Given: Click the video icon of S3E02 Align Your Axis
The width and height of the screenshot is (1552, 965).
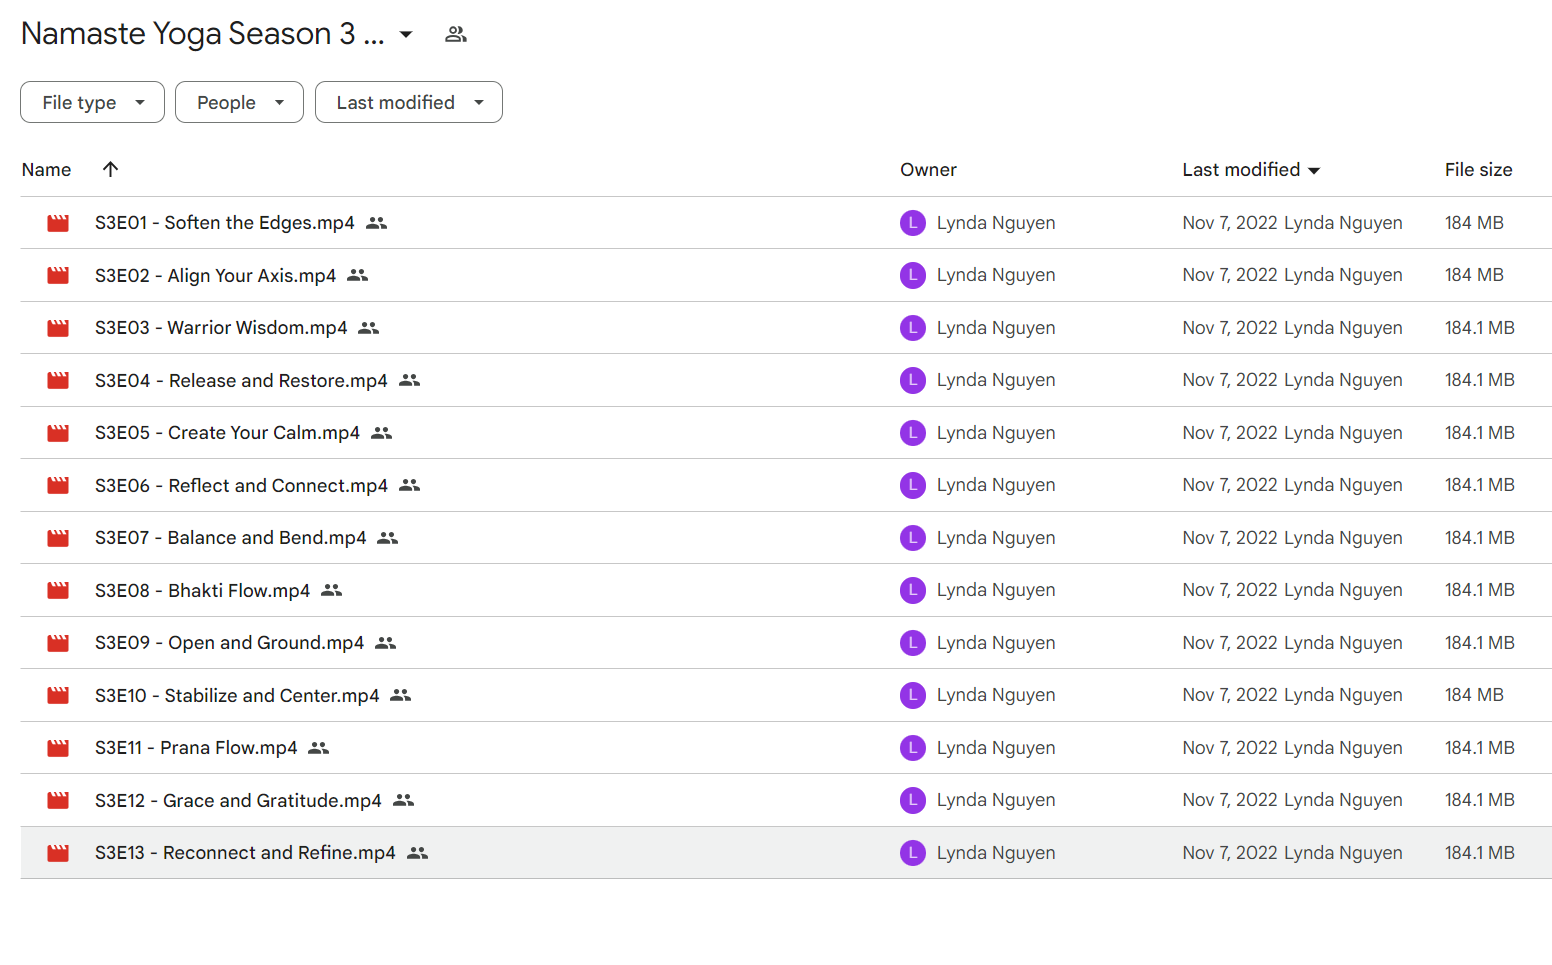Looking at the screenshot, I should (58, 275).
